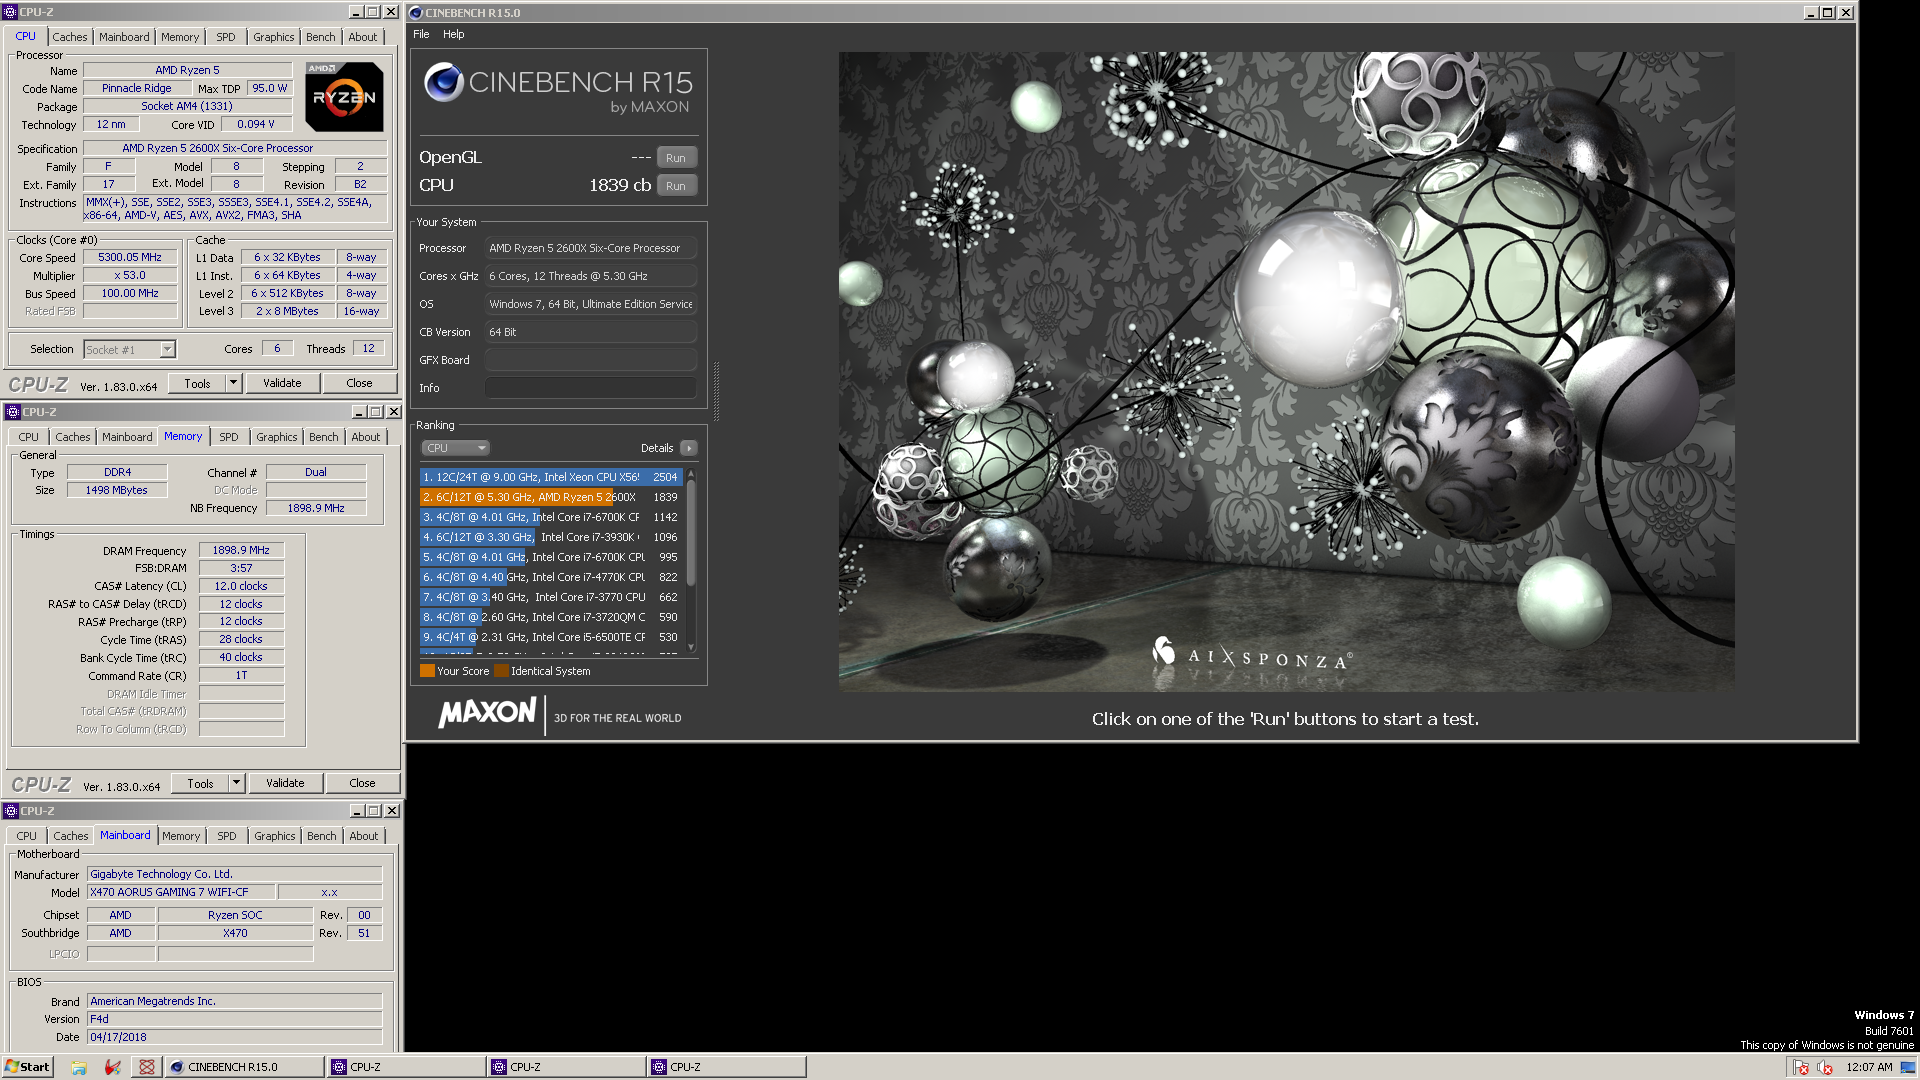Click the Core Speed value 5300.05 MHz
Screen dimensions: 1920x1080
[x=130, y=257]
